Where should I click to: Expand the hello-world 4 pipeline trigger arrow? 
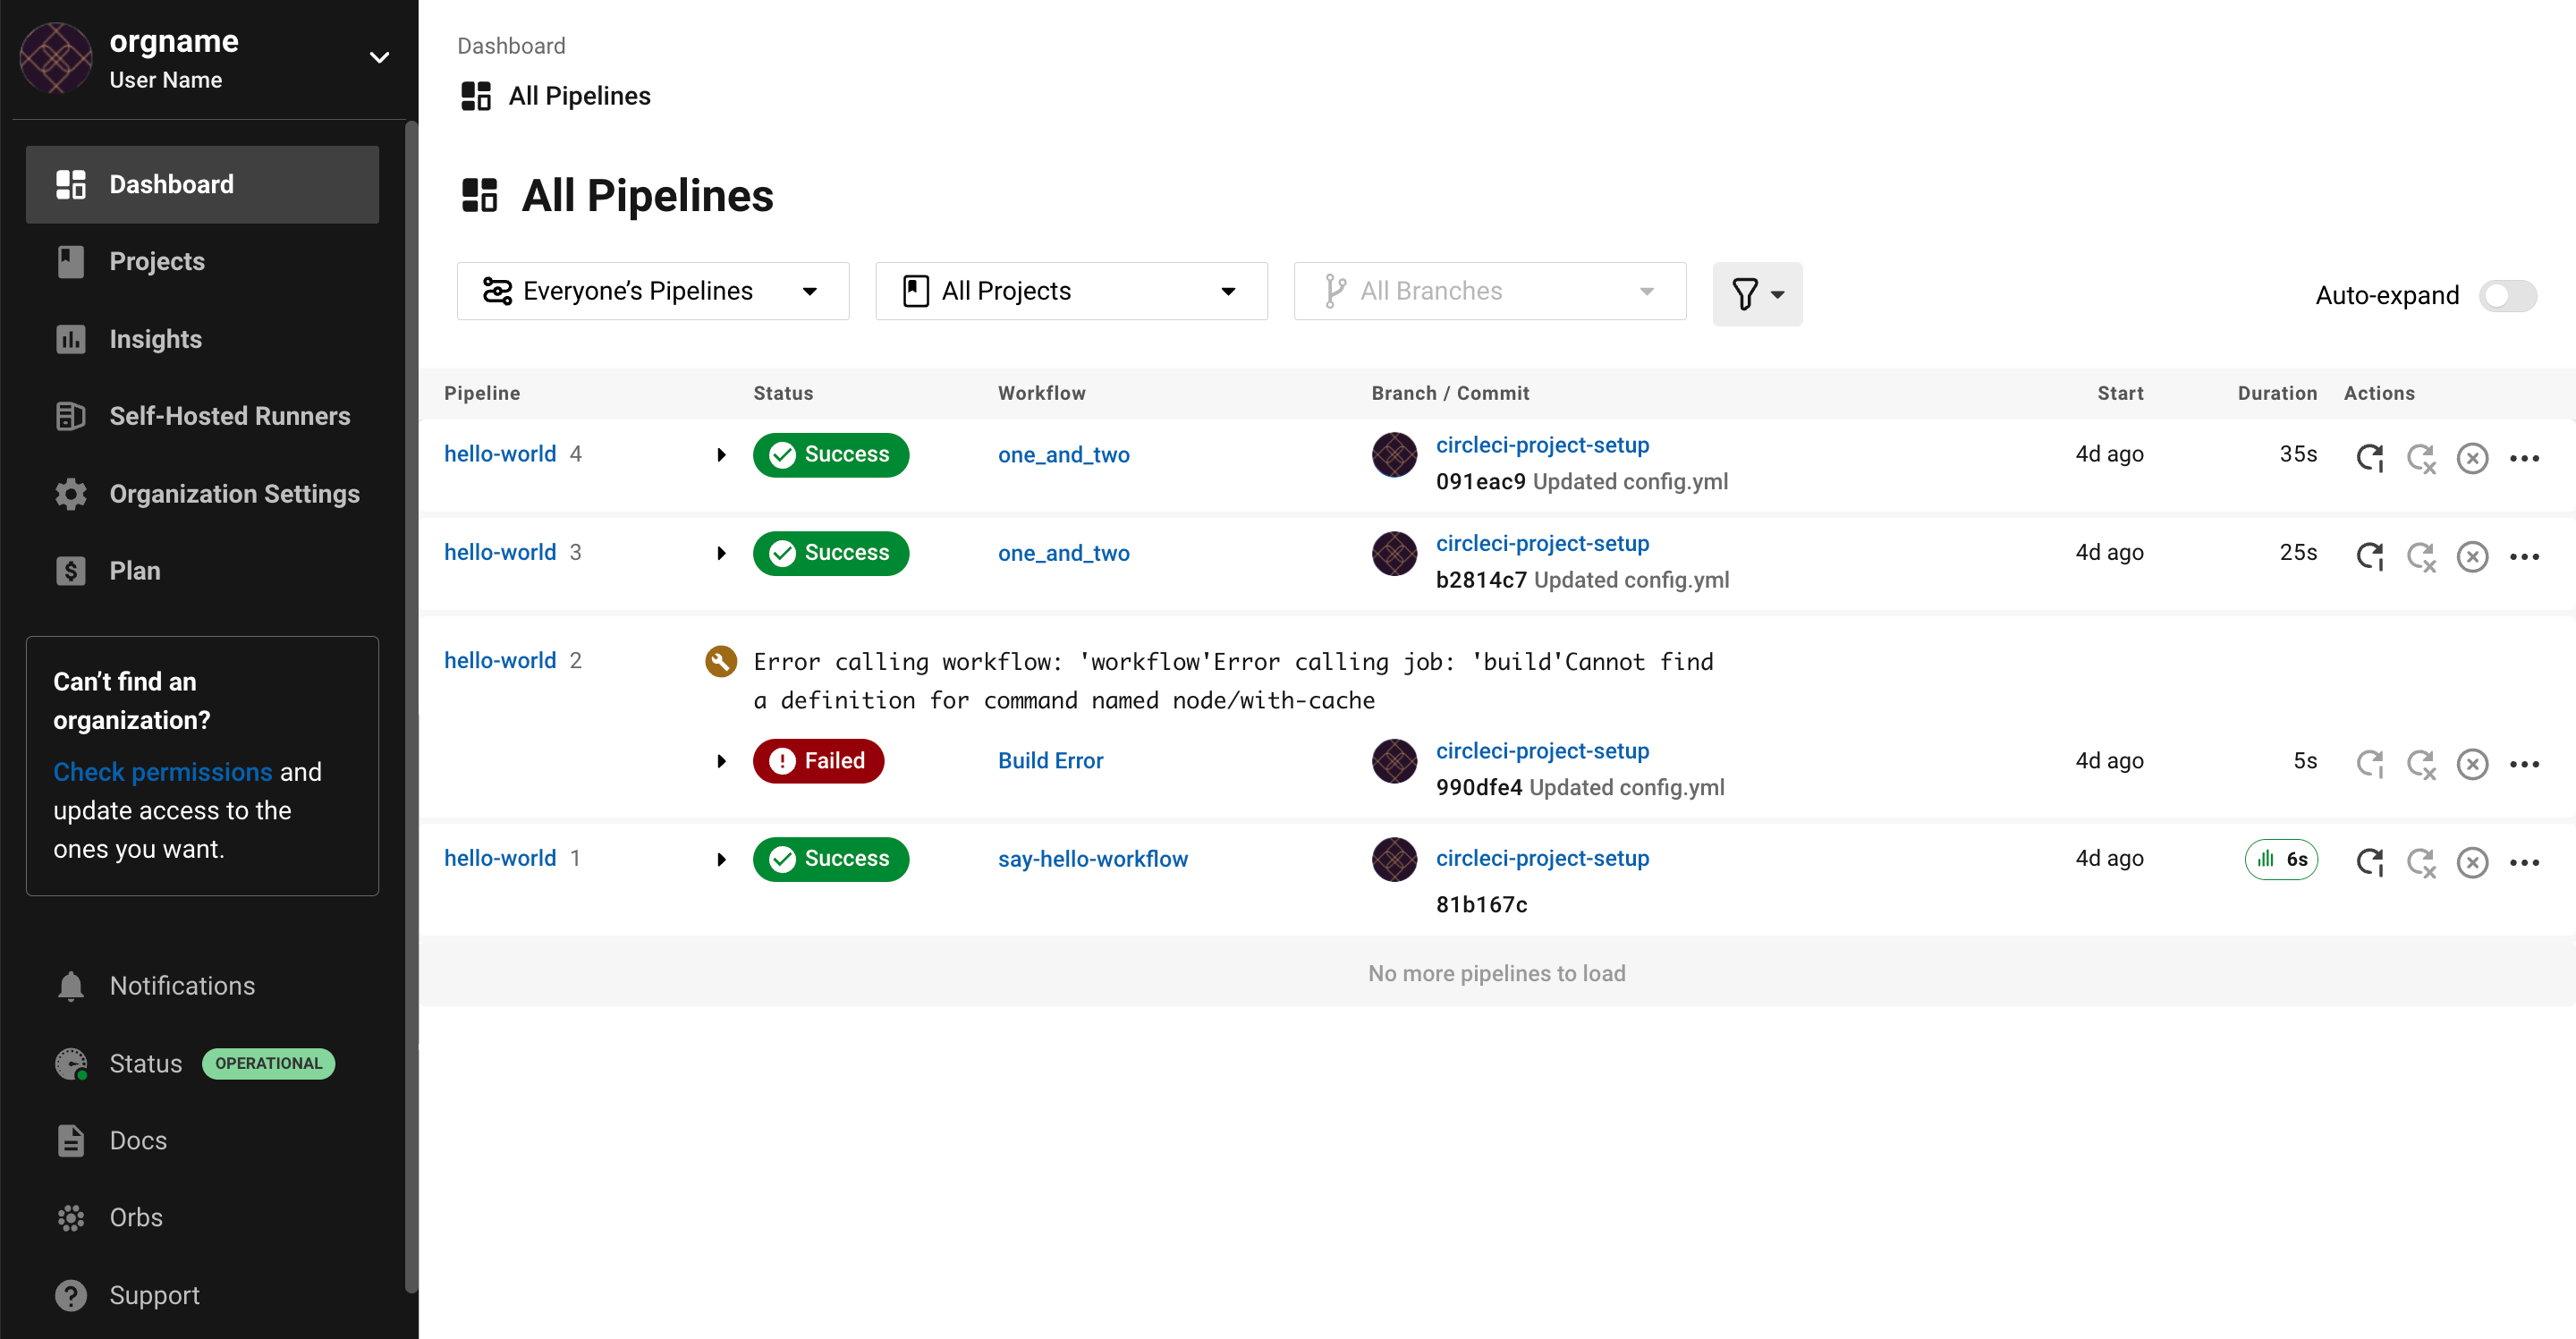click(717, 455)
